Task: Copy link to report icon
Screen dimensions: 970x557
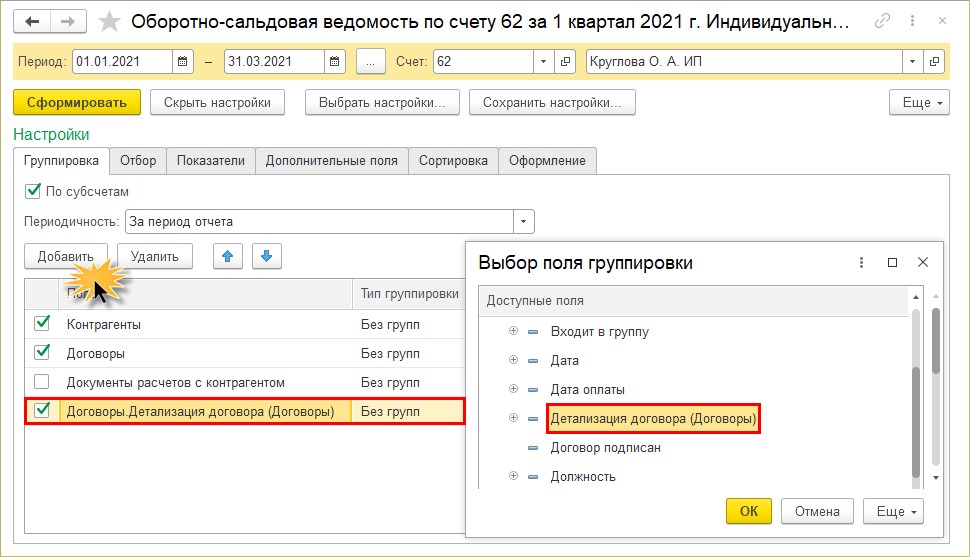Action: [883, 21]
